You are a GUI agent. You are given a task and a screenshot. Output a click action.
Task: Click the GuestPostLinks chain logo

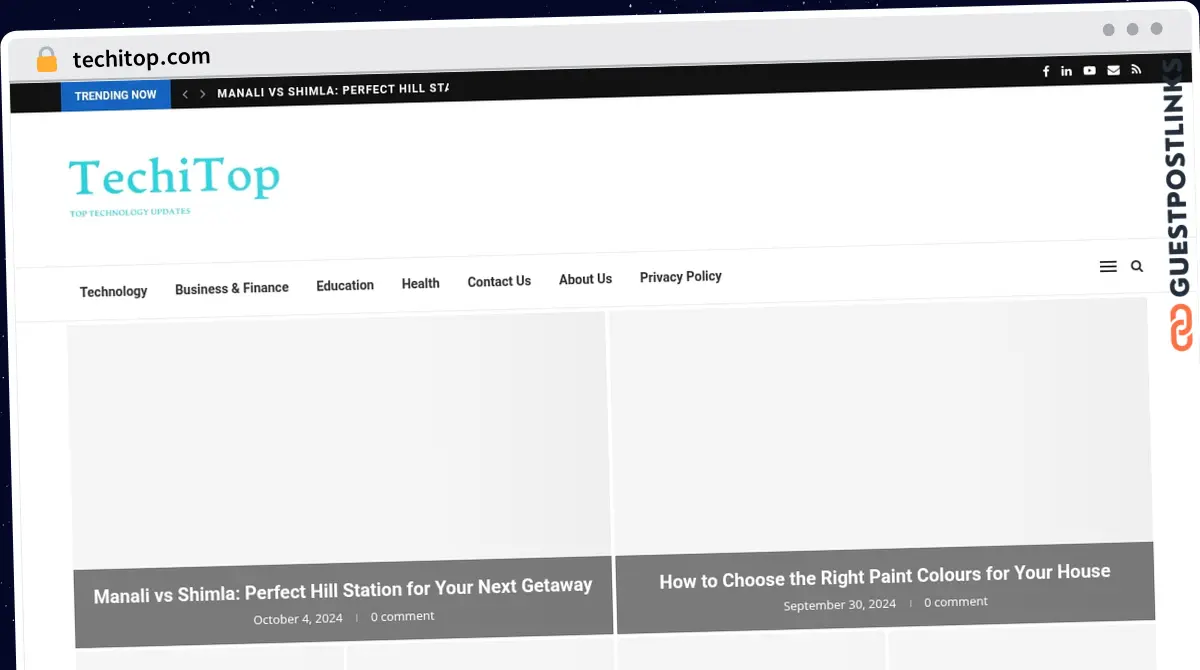click(1181, 328)
